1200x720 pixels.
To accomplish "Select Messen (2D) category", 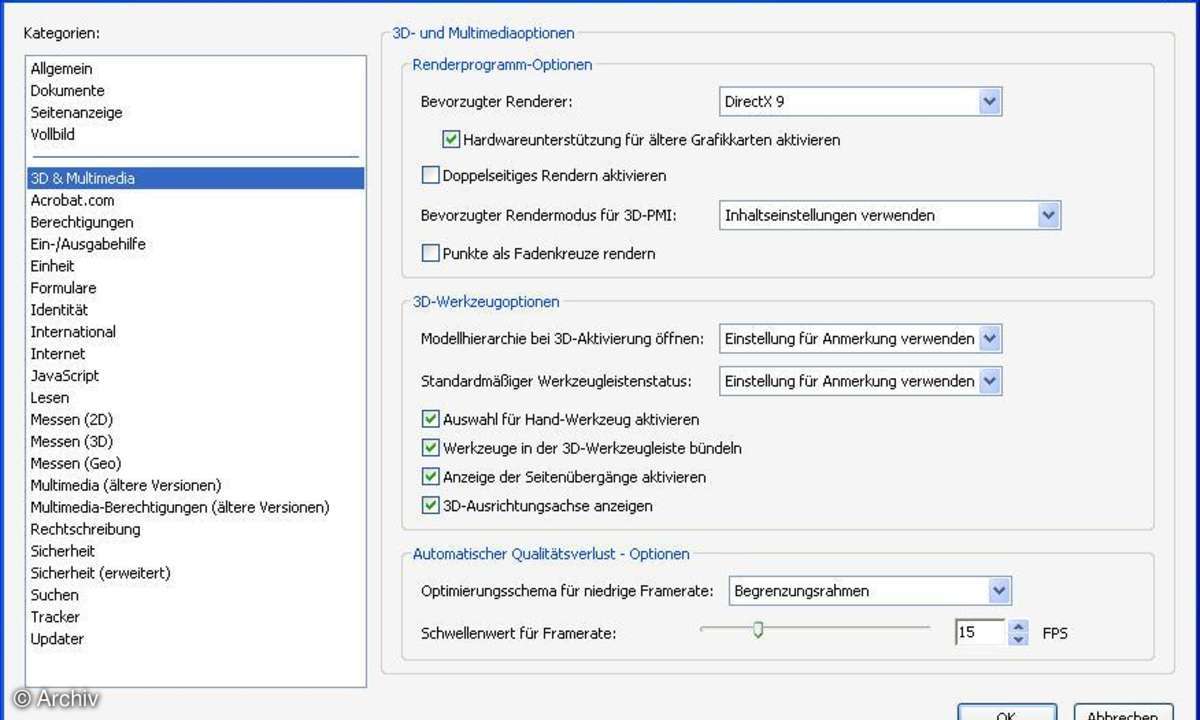I will point(195,420).
